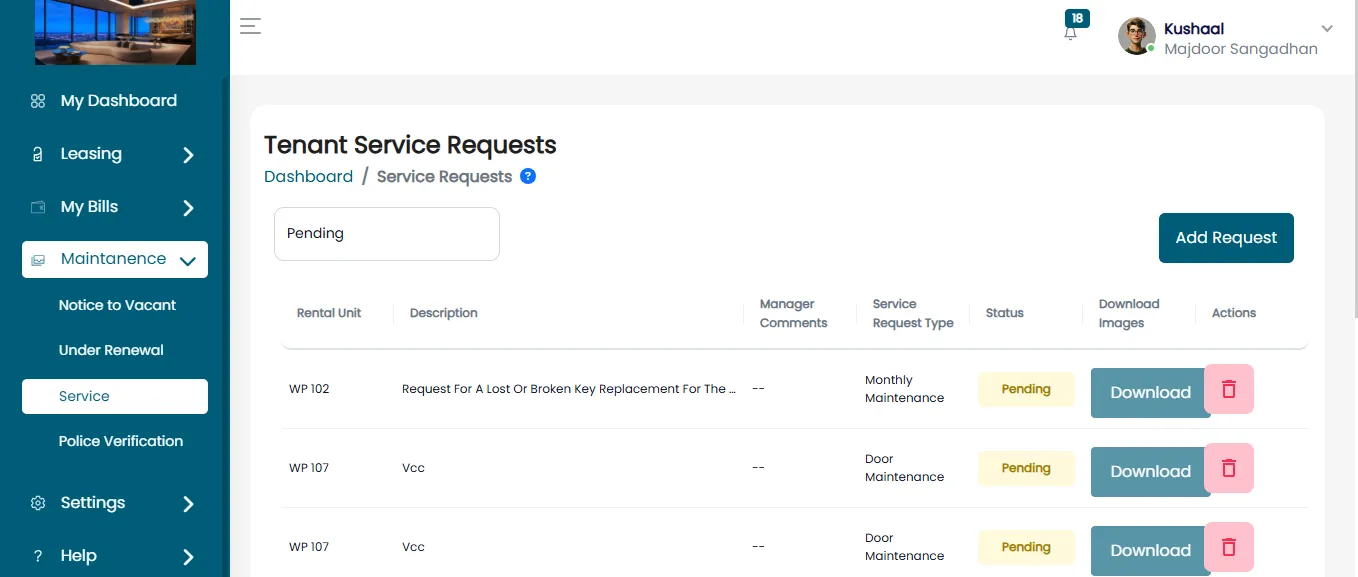Image resolution: width=1358 pixels, height=577 pixels.
Task: Open the Pending status filter box
Action: 387,234
